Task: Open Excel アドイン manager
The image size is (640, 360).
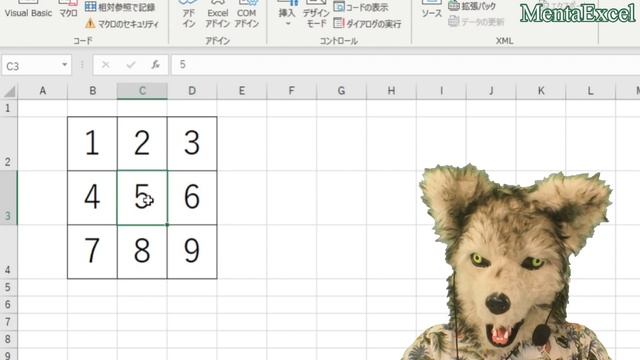Action: click(218, 15)
